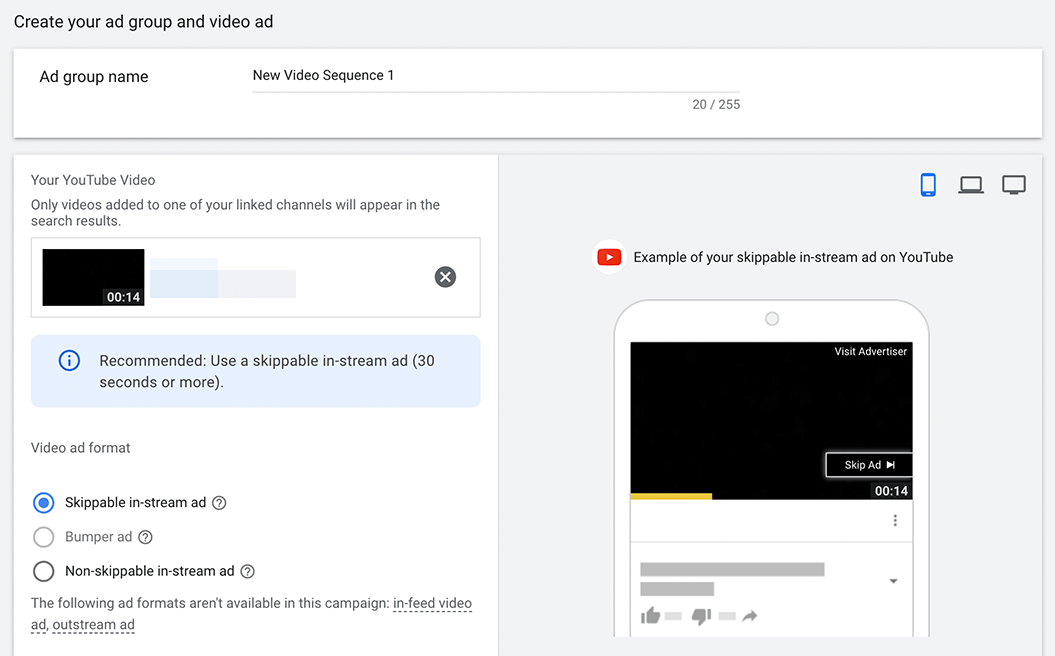The height and width of the screenshot is (656, 1055).
Task: Select Skippable in-stream ad format
Action: coord(44,503)
